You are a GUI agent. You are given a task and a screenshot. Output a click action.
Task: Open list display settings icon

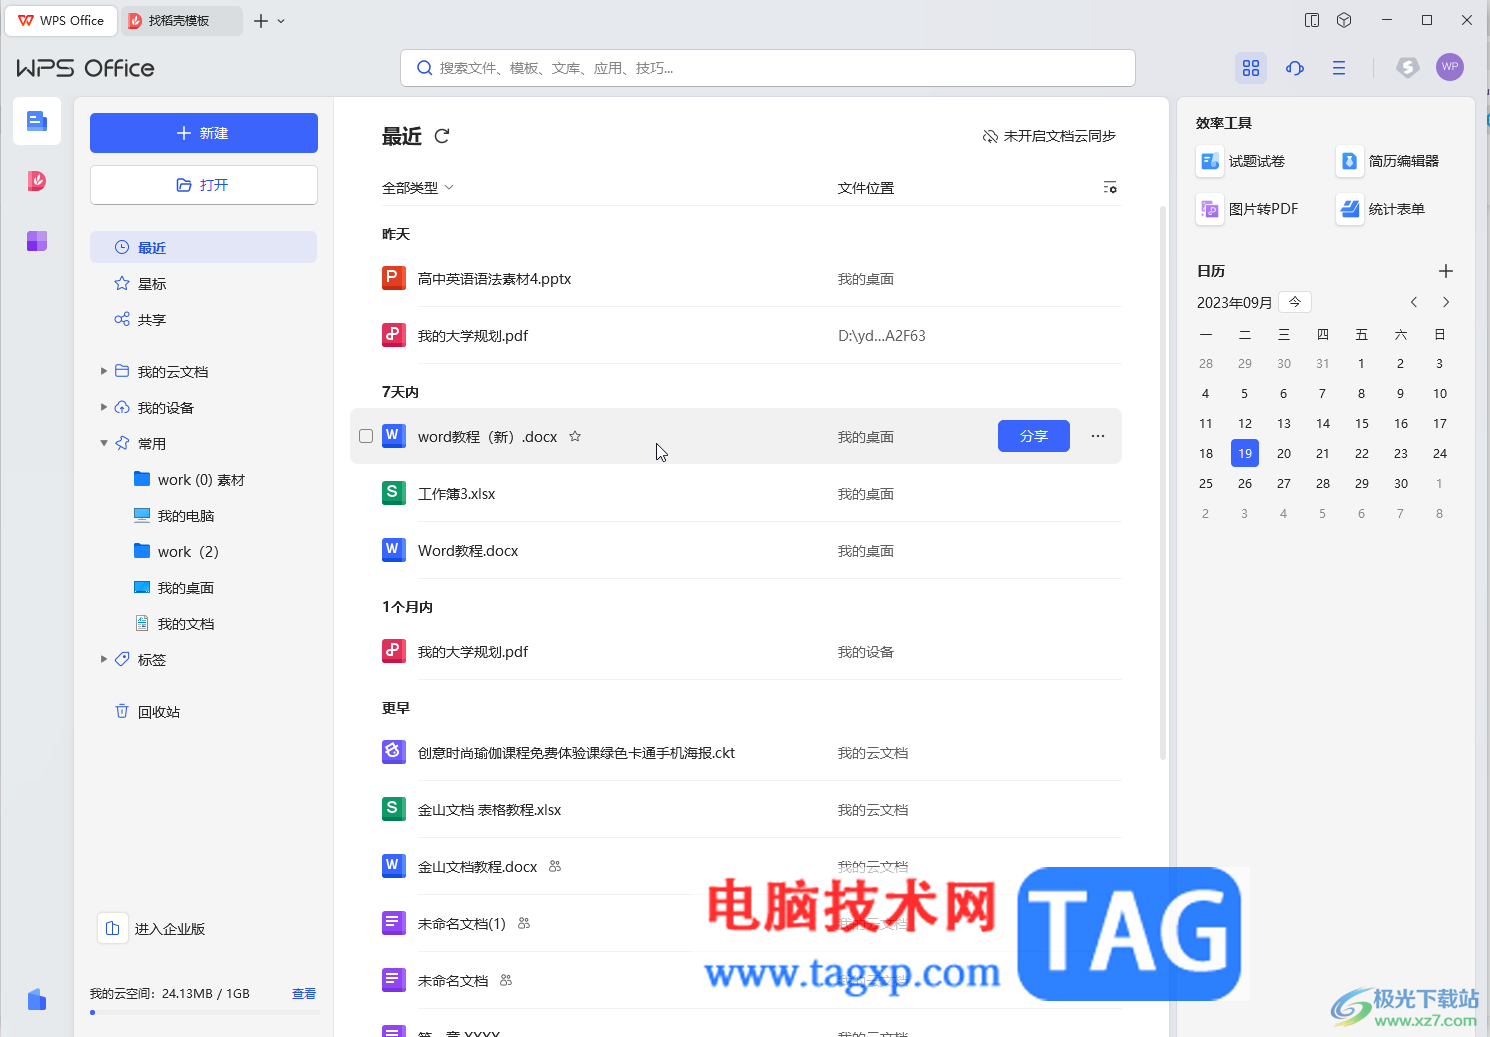pyautogui.click(x=1110, y=188)
